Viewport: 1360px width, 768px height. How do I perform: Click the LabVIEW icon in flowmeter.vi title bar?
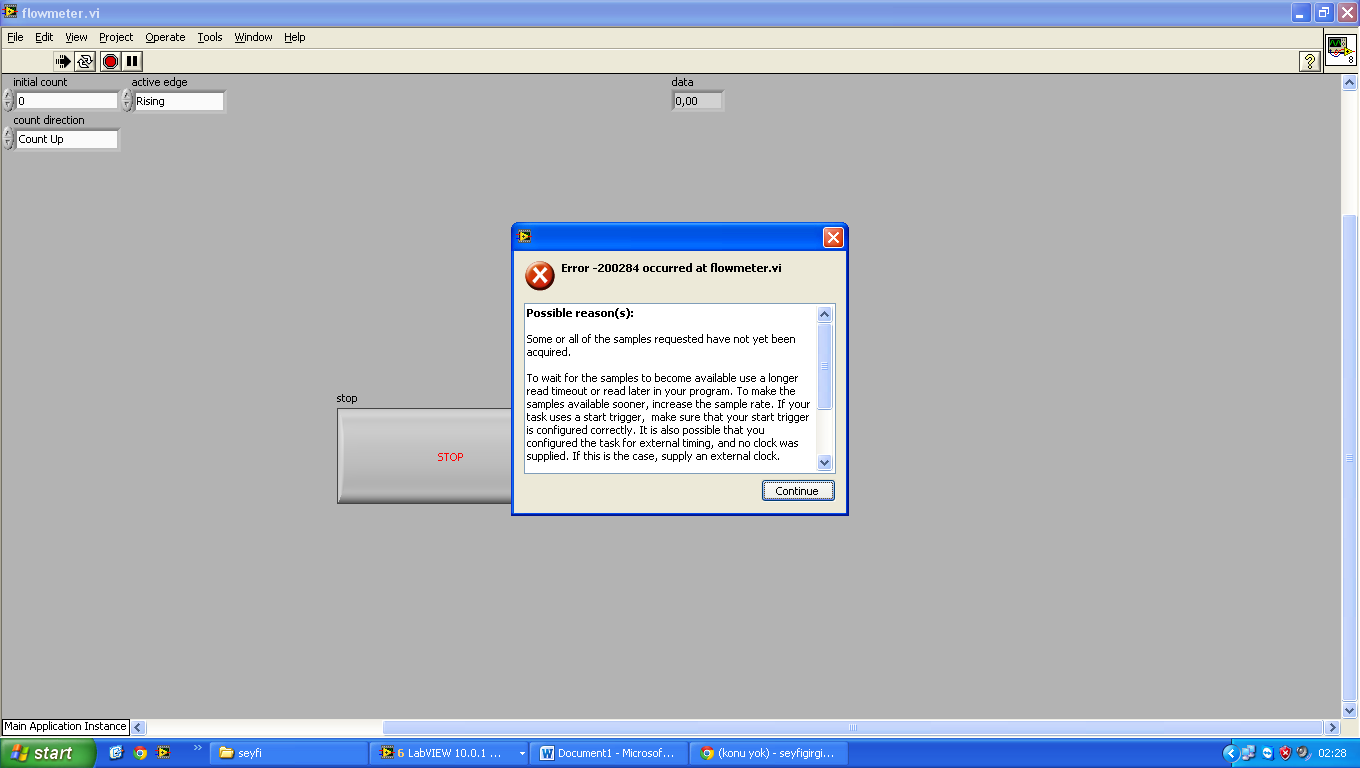(11, 13)
